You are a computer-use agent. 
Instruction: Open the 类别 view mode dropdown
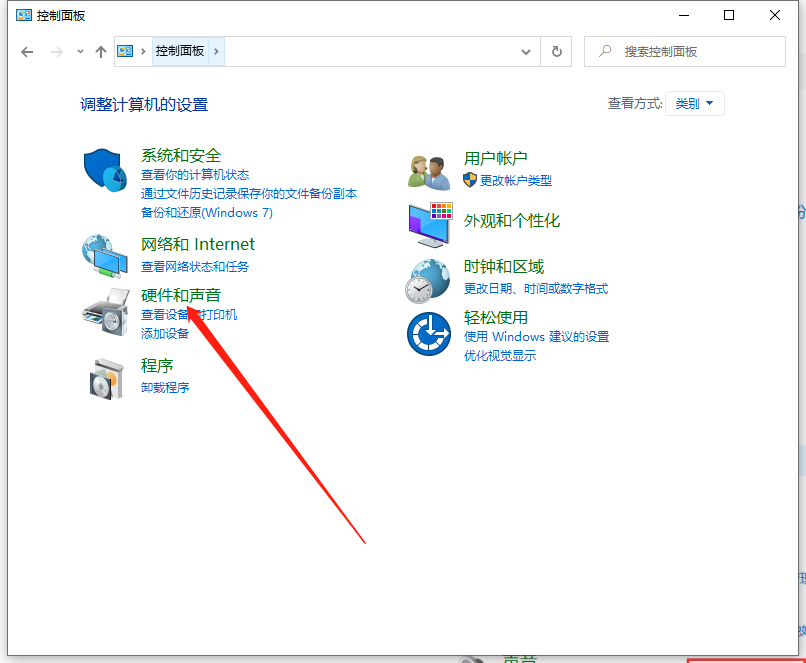[x=695, y=104]
